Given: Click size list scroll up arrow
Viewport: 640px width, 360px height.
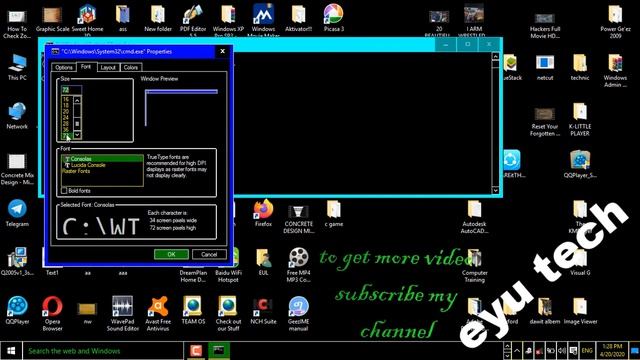Looking at the screenshot, I should (x=77, y=100).
